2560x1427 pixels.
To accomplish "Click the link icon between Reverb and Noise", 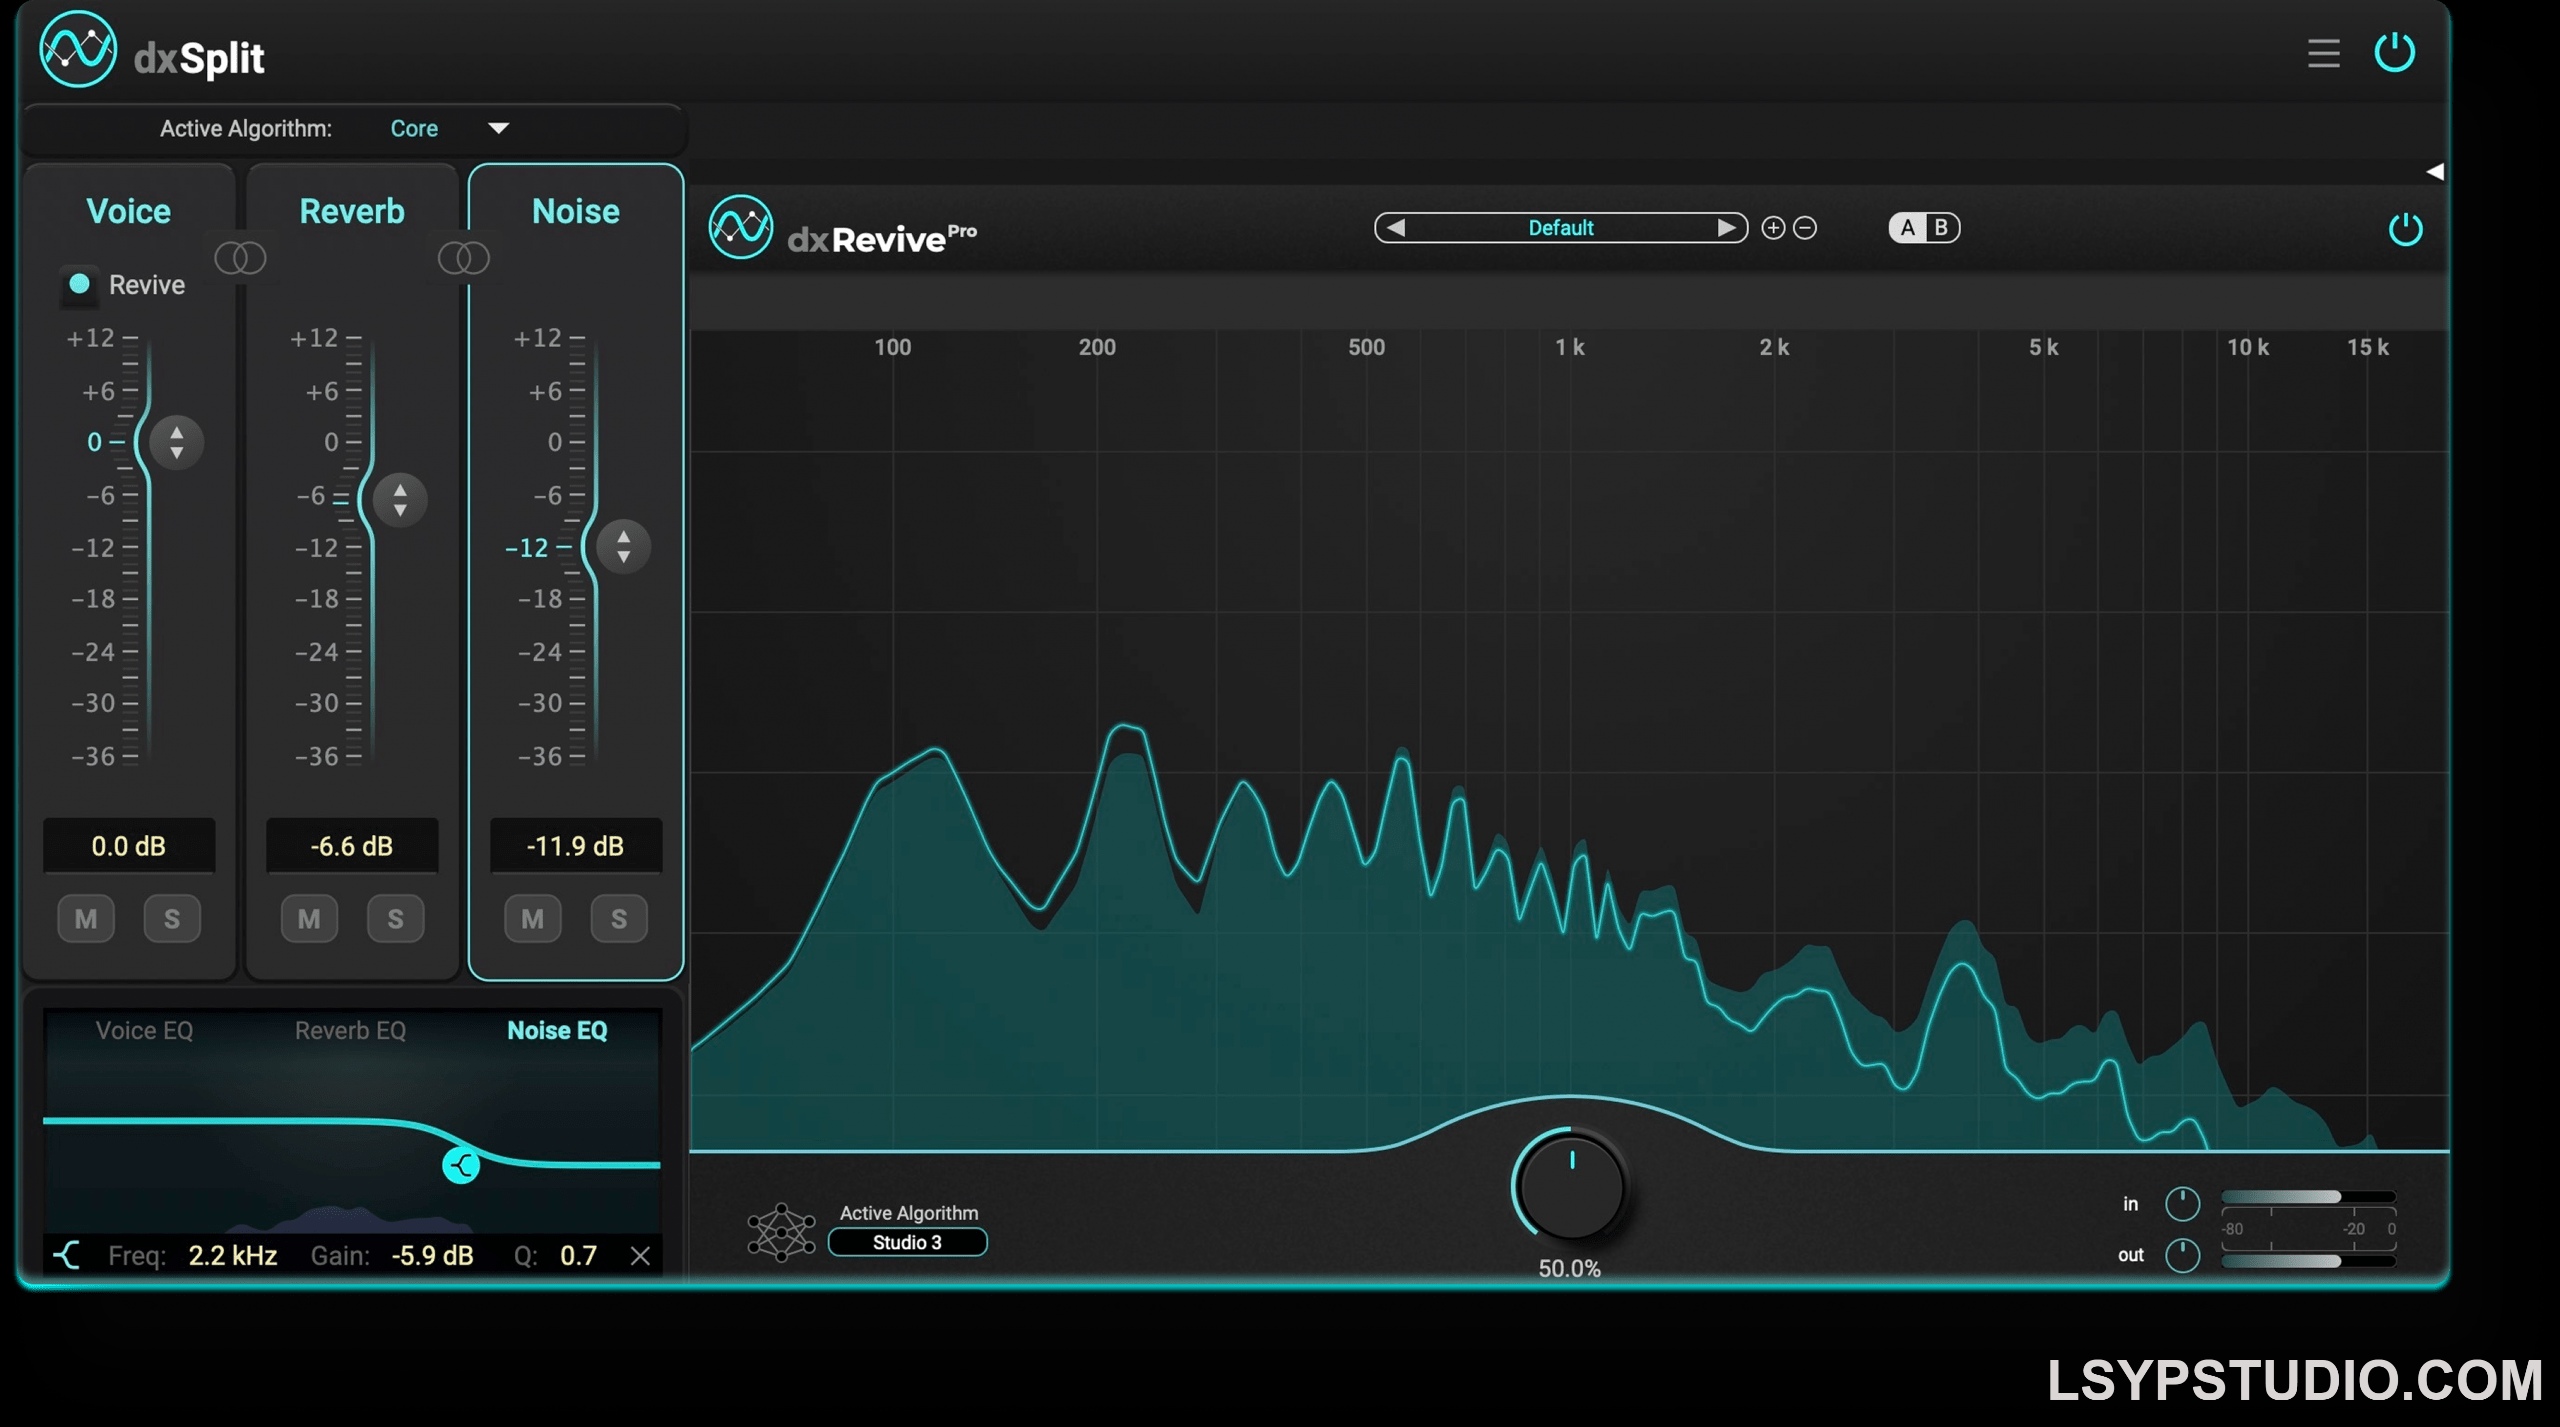I will pyautogui.click(x=463, y=259).
